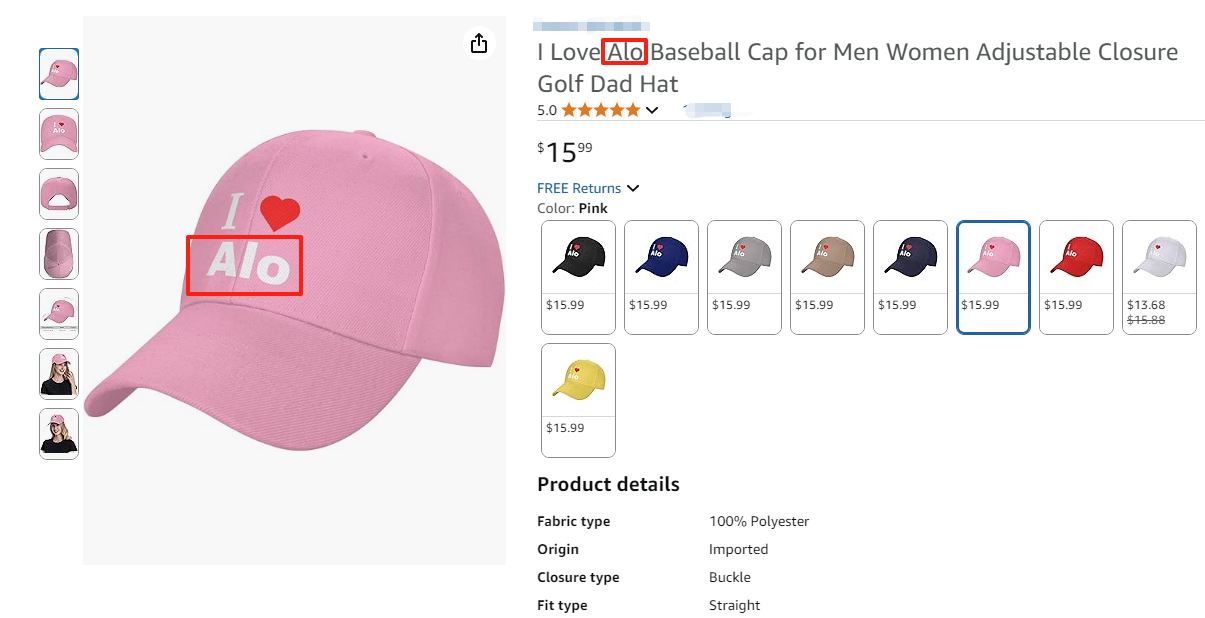1205x618 pixels.
Task: Select the model wearing cap thumbnail
Action: [x=58, y=374]
